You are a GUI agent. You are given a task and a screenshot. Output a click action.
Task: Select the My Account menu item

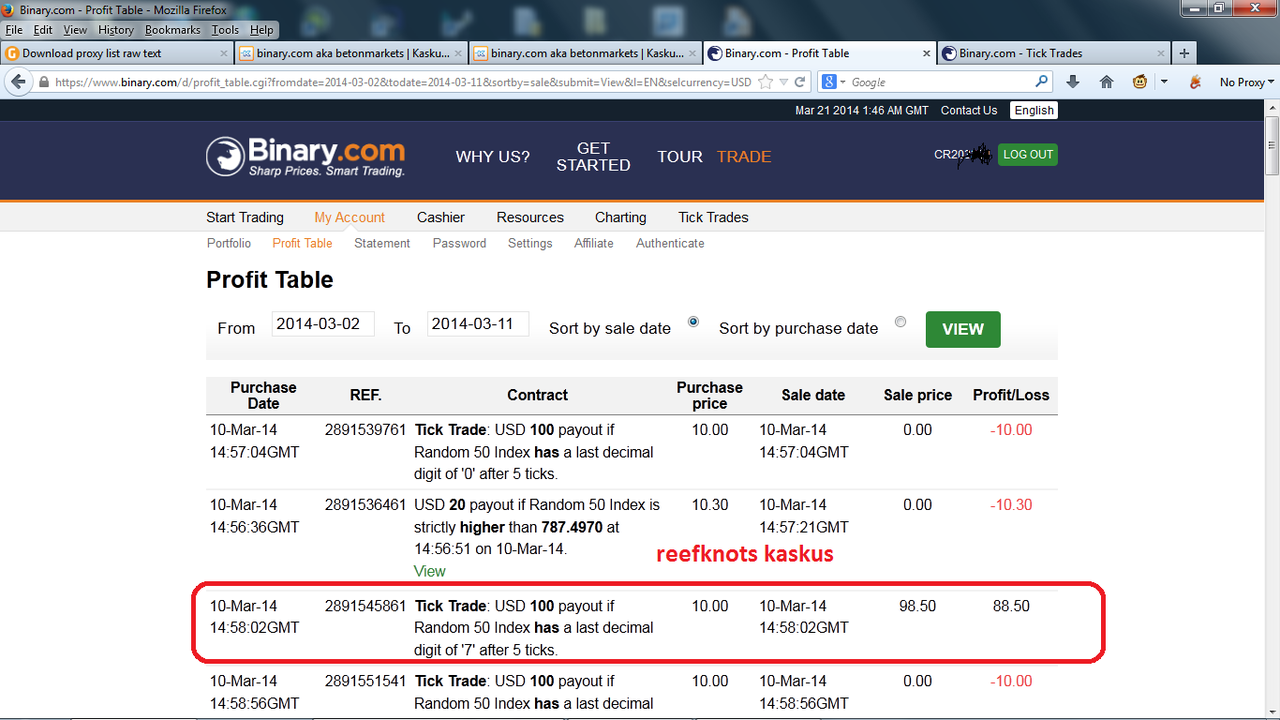(x=350, y=217)
